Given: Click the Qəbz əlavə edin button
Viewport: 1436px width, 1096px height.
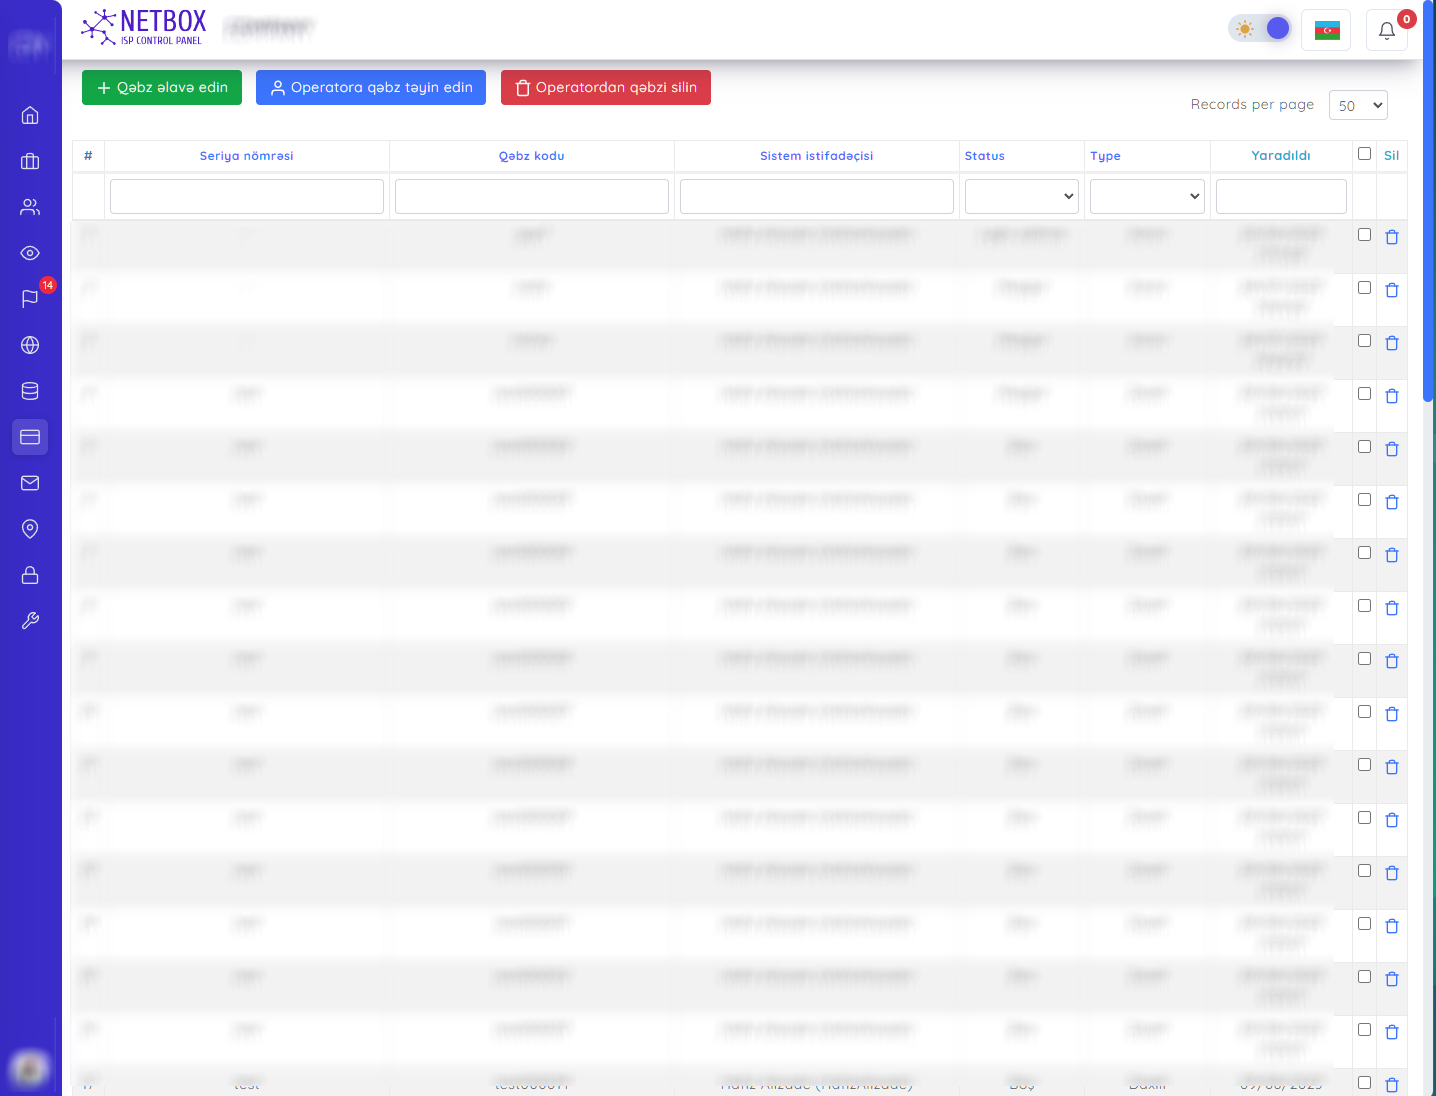Looking at the screenshot, I should click(162, 88).
